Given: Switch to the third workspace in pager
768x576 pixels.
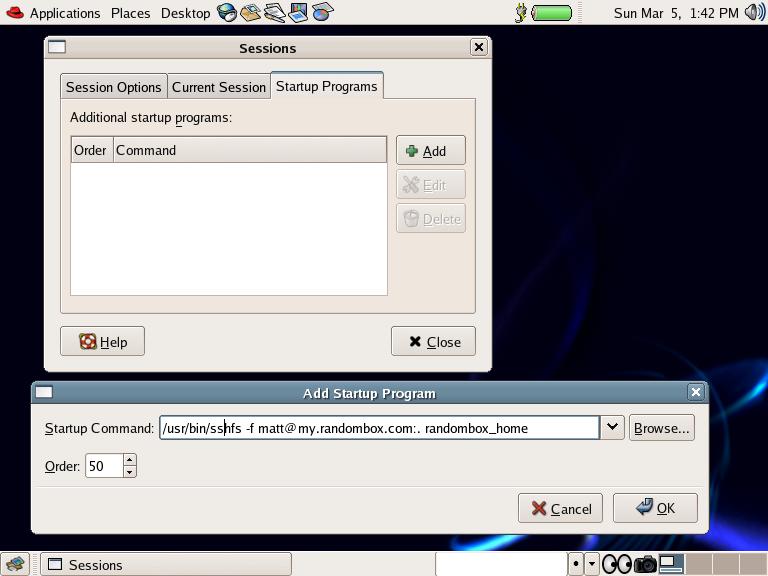Looking at the screenshot, I should [725, 564].
